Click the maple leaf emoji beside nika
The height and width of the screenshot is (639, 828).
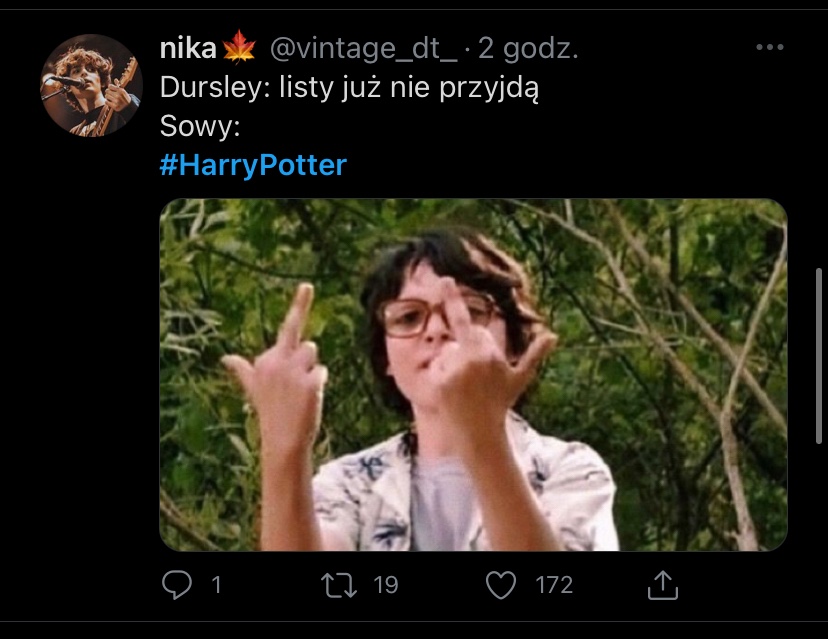(x=241, y=47)
